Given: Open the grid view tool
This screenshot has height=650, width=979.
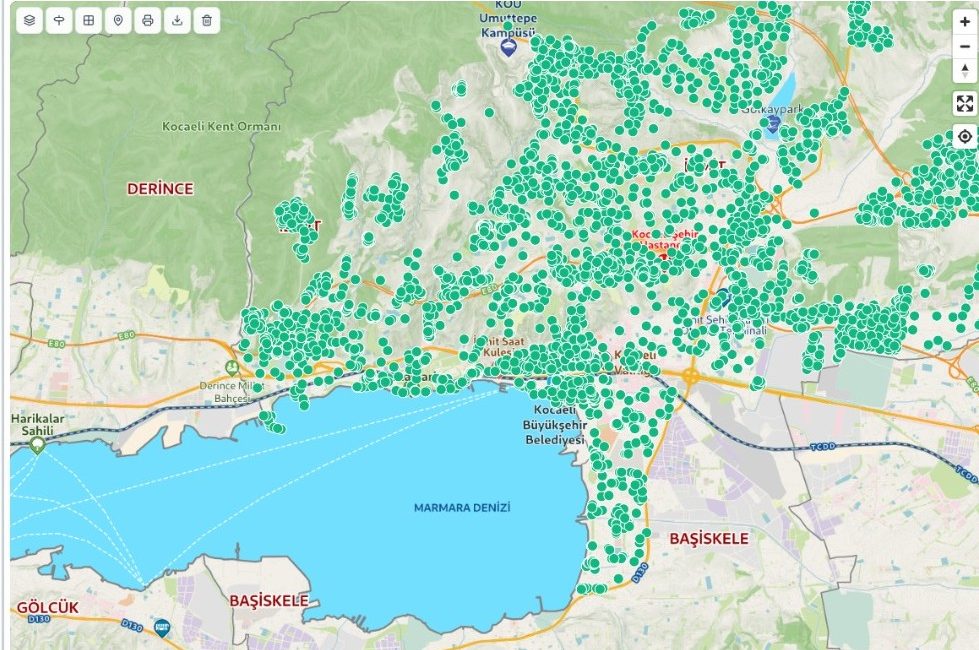Looking at the screenshot, I should point(88,20).
